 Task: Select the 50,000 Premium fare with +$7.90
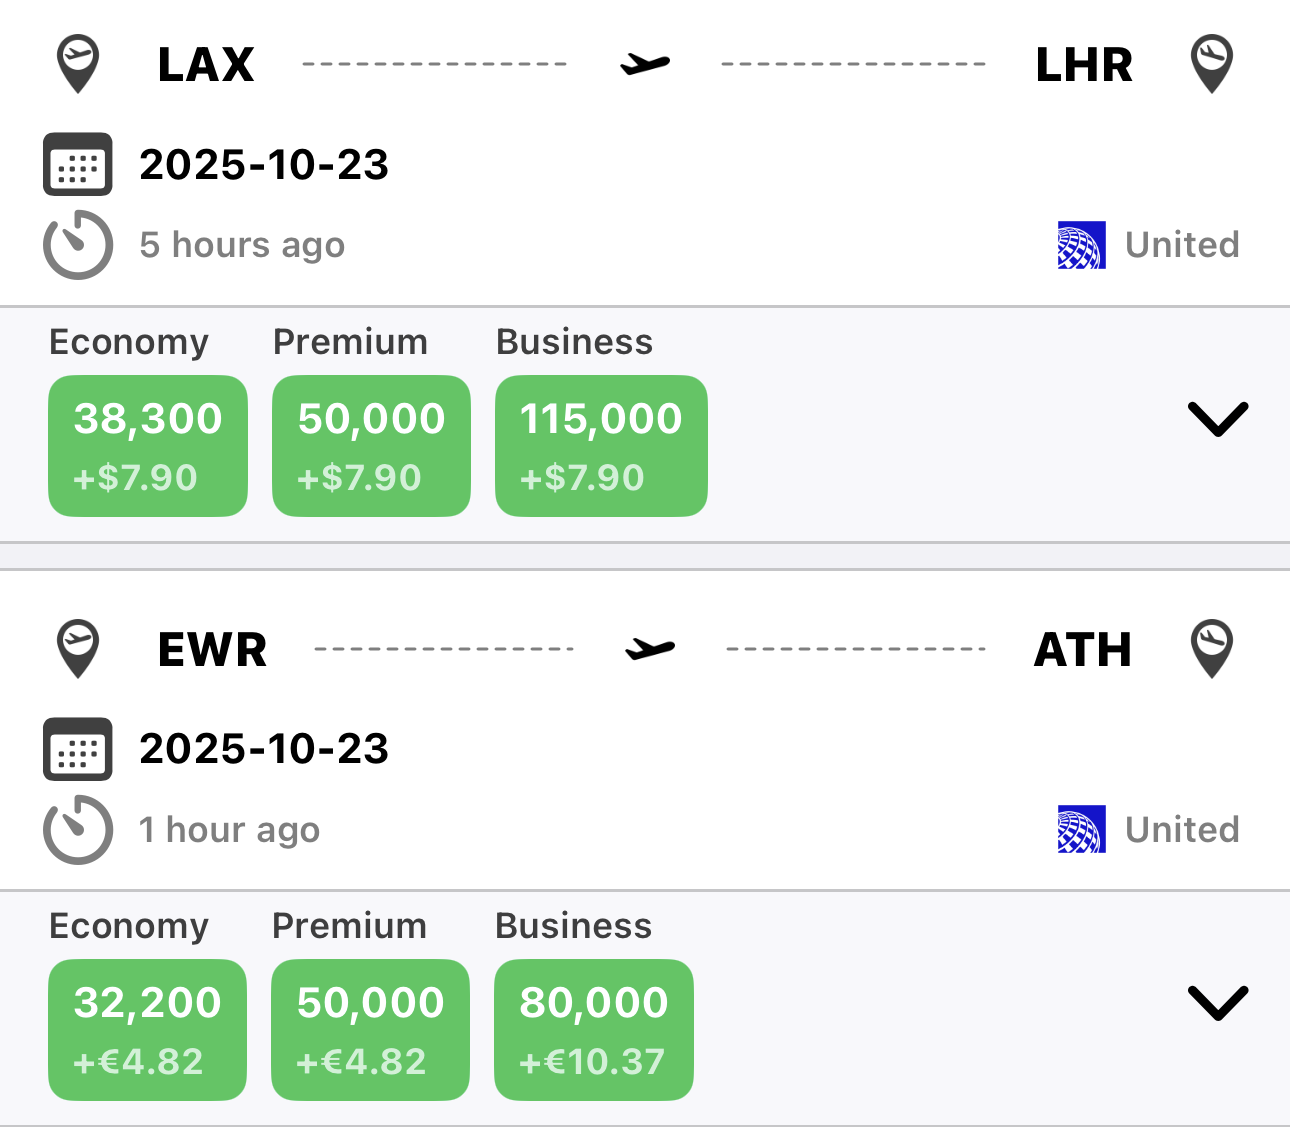click(x=371, y=446)
